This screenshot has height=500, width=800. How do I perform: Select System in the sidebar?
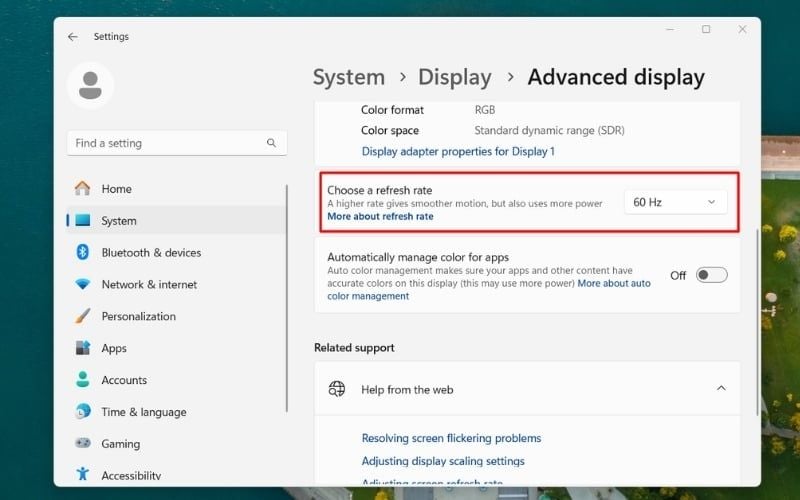(176, 220)
